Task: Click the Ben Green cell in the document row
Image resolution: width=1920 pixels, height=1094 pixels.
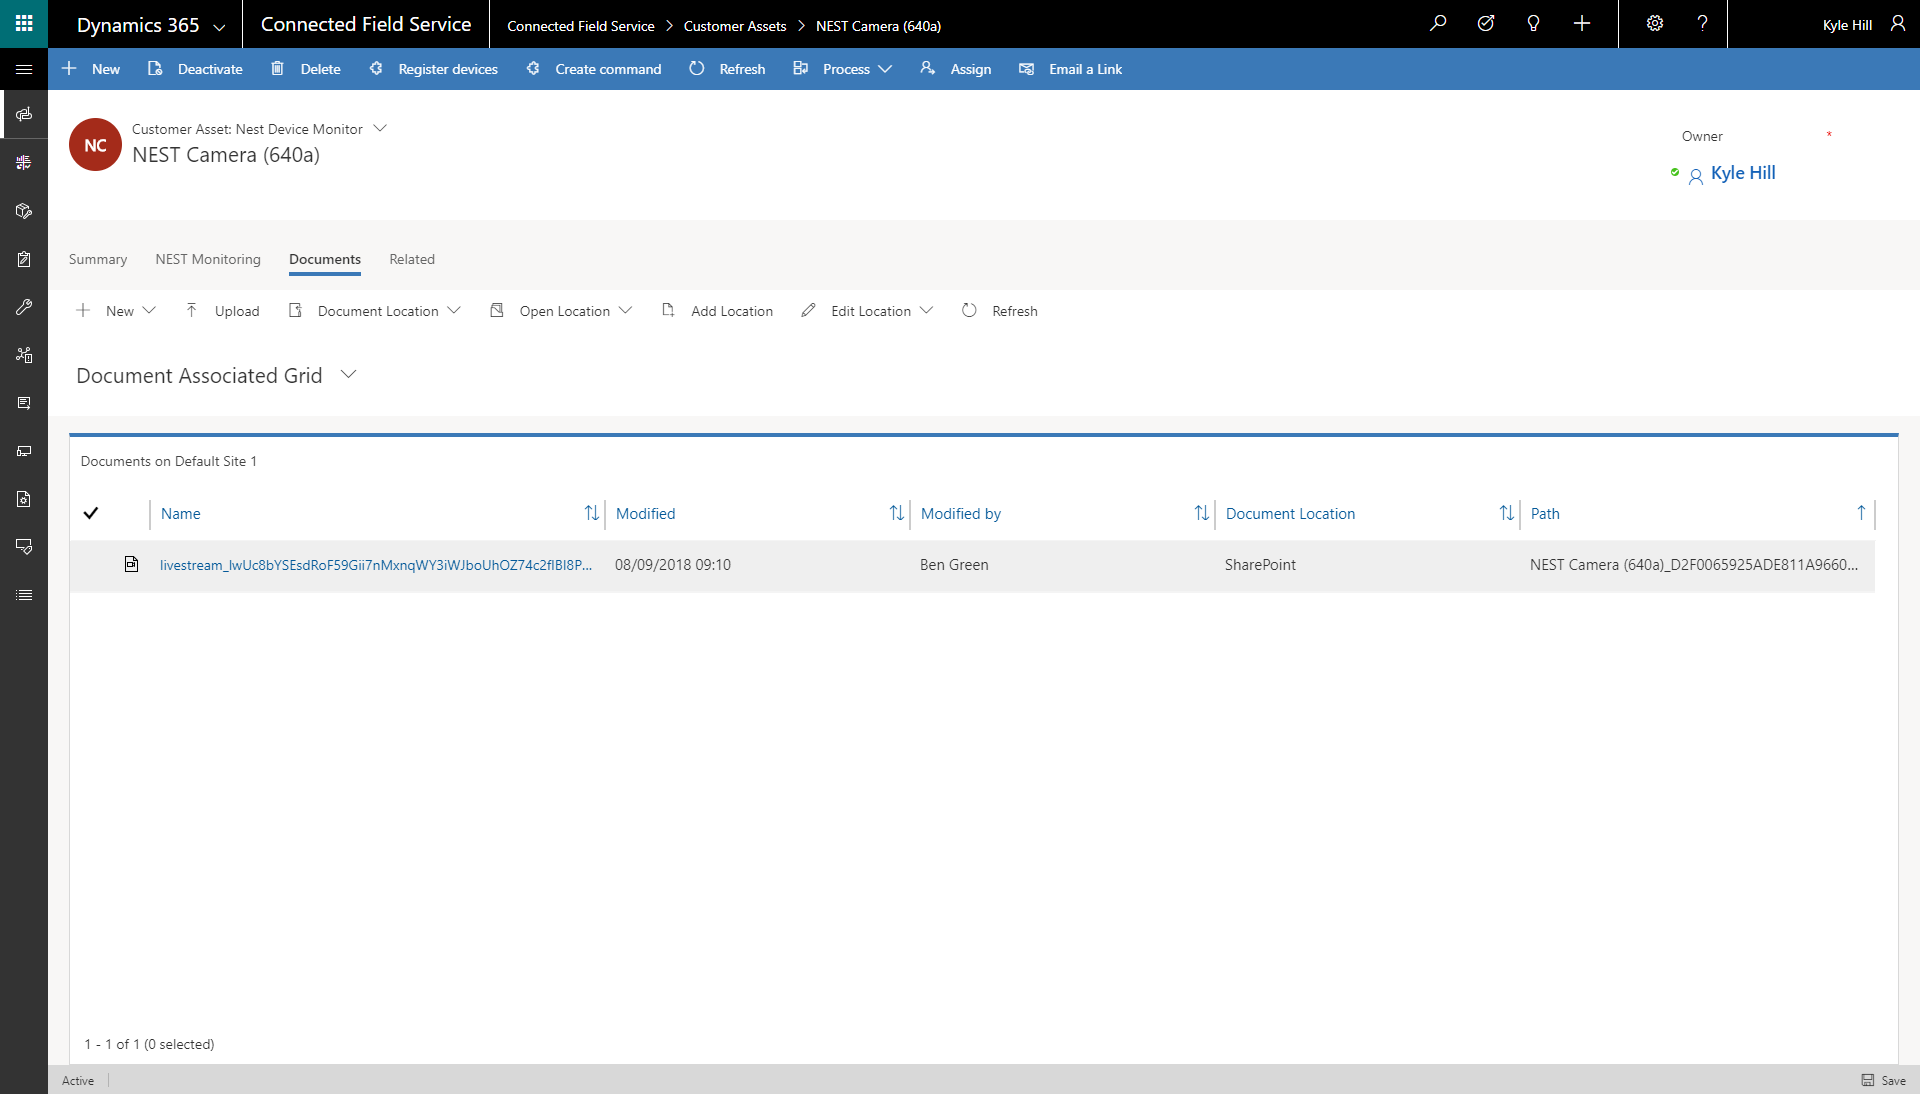Action: [954, 565]
